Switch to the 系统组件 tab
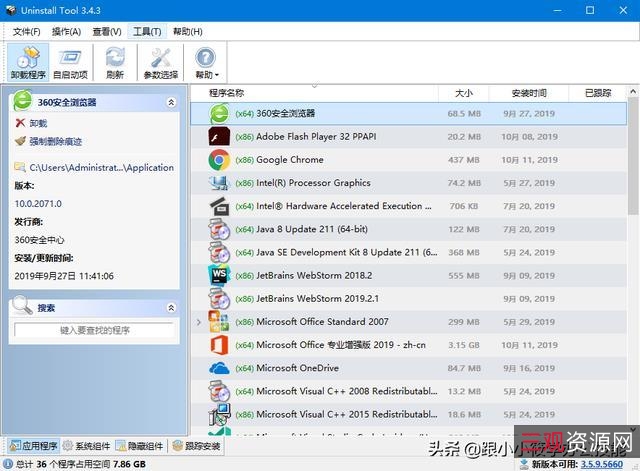 pyautogui.click(x=87, y=446)
